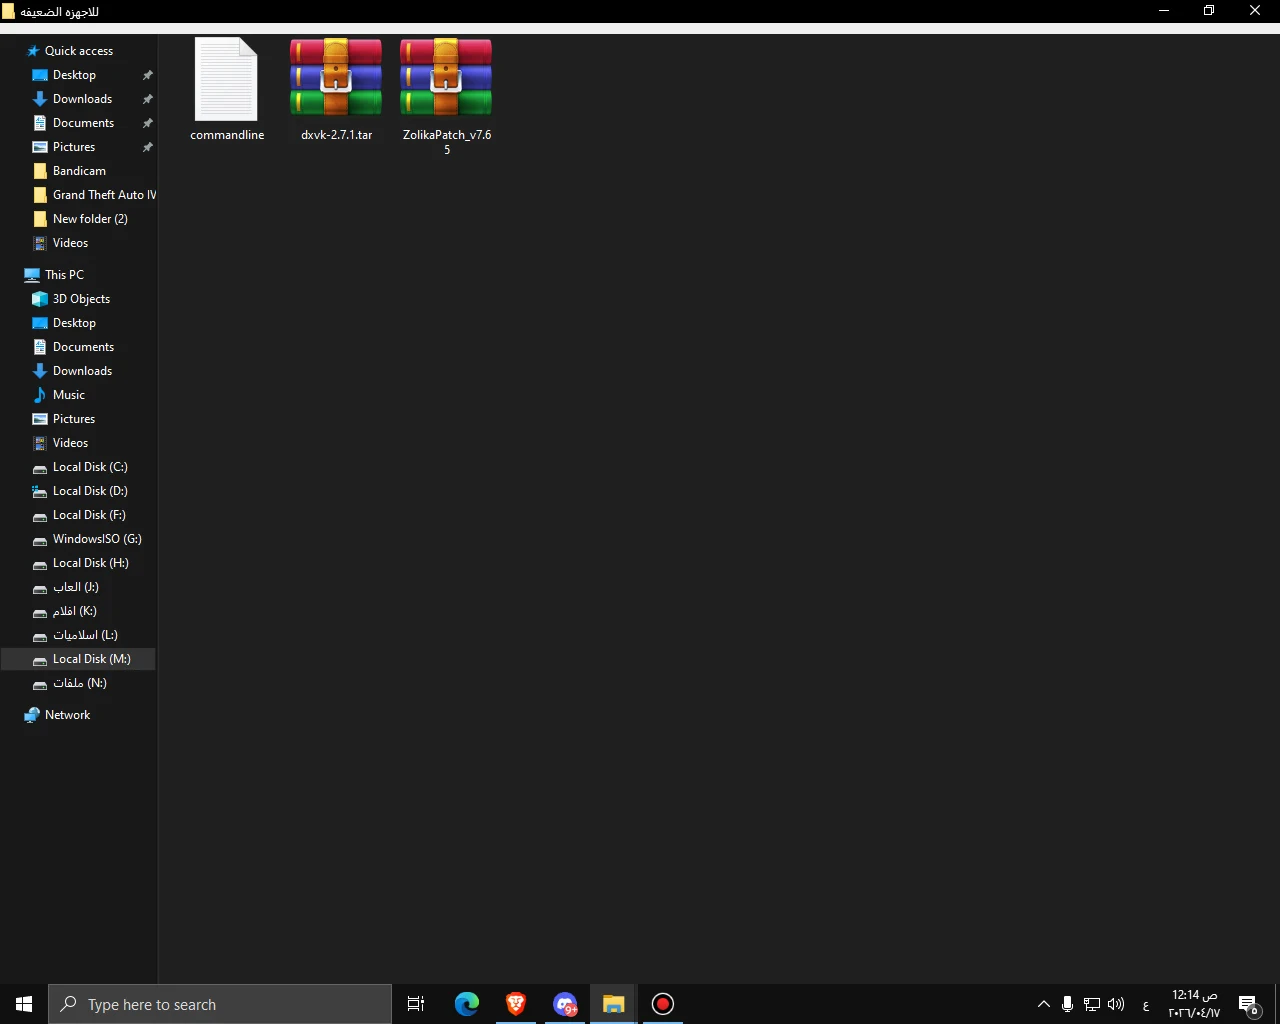Viewport: 1280px width, 1024px height.
Task: Click the volume speaker tray icon
Action: tap(1116, 1004)
